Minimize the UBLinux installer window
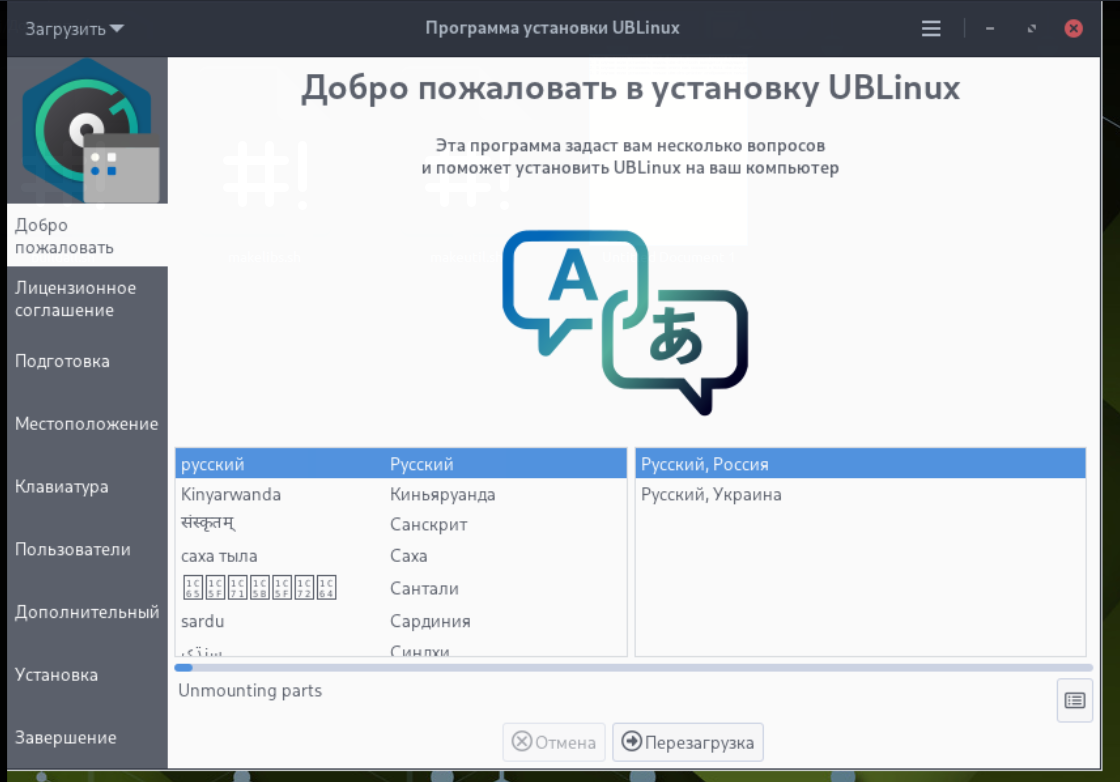 (x=990, y=29)
